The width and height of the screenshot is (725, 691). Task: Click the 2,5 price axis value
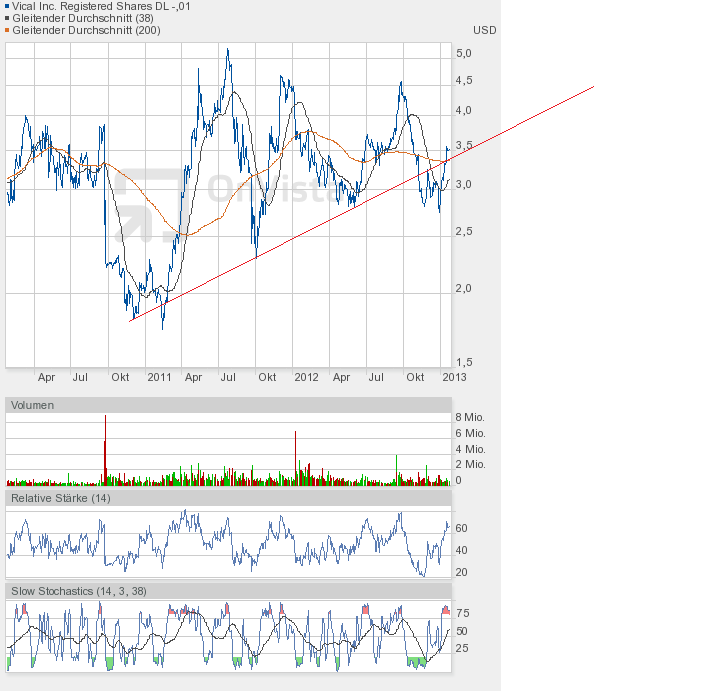pos(464,231)
